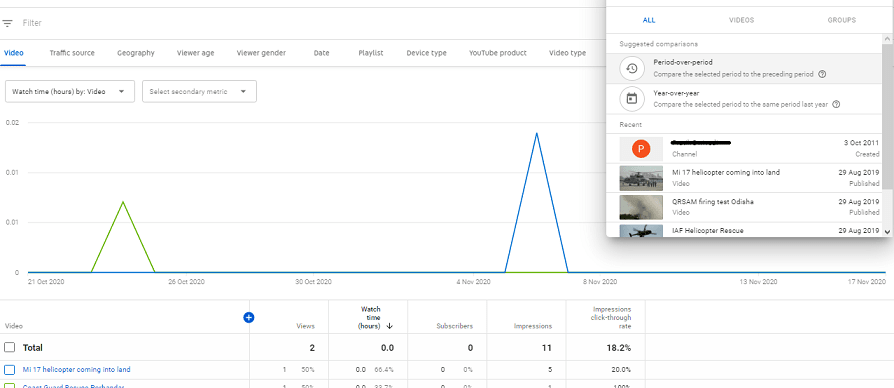Click the orange P channel avatar
This screenshot has width=894, height=388.
pyautogui.click(x=641, y=149)
